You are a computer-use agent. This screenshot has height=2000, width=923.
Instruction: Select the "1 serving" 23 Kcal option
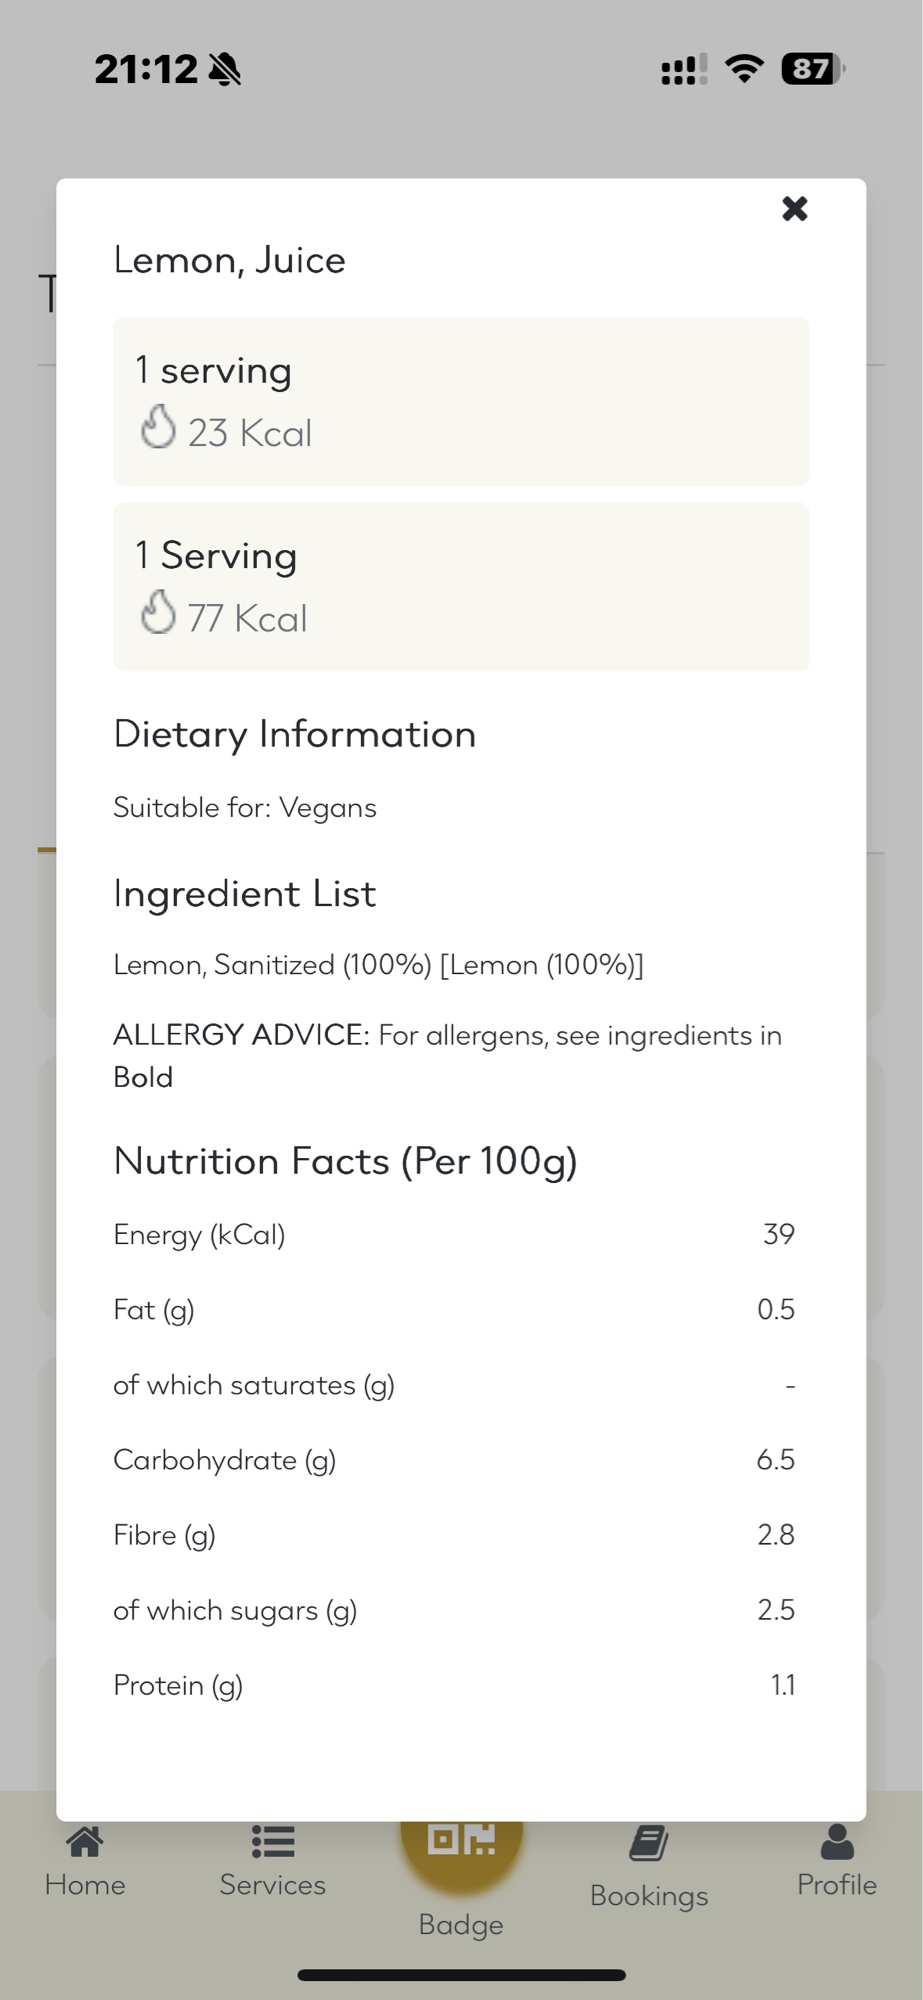[x=461, y=401]
